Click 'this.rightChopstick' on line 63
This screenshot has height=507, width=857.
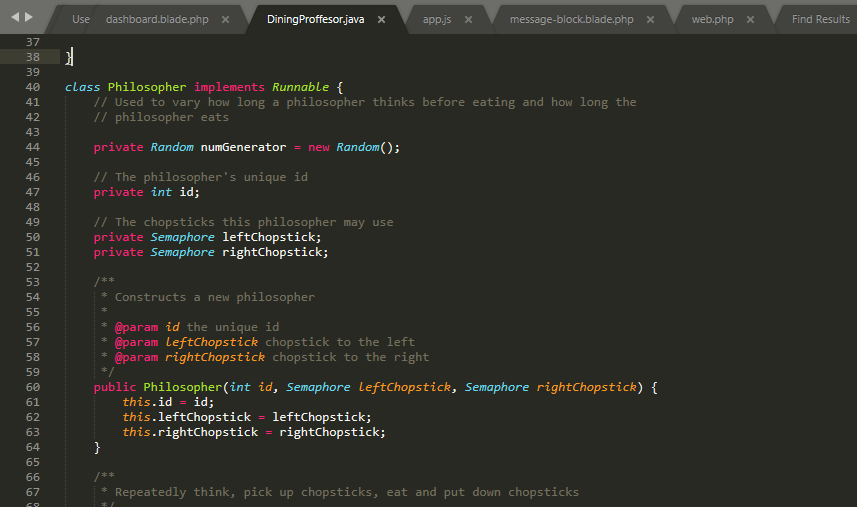coord(190,432)
